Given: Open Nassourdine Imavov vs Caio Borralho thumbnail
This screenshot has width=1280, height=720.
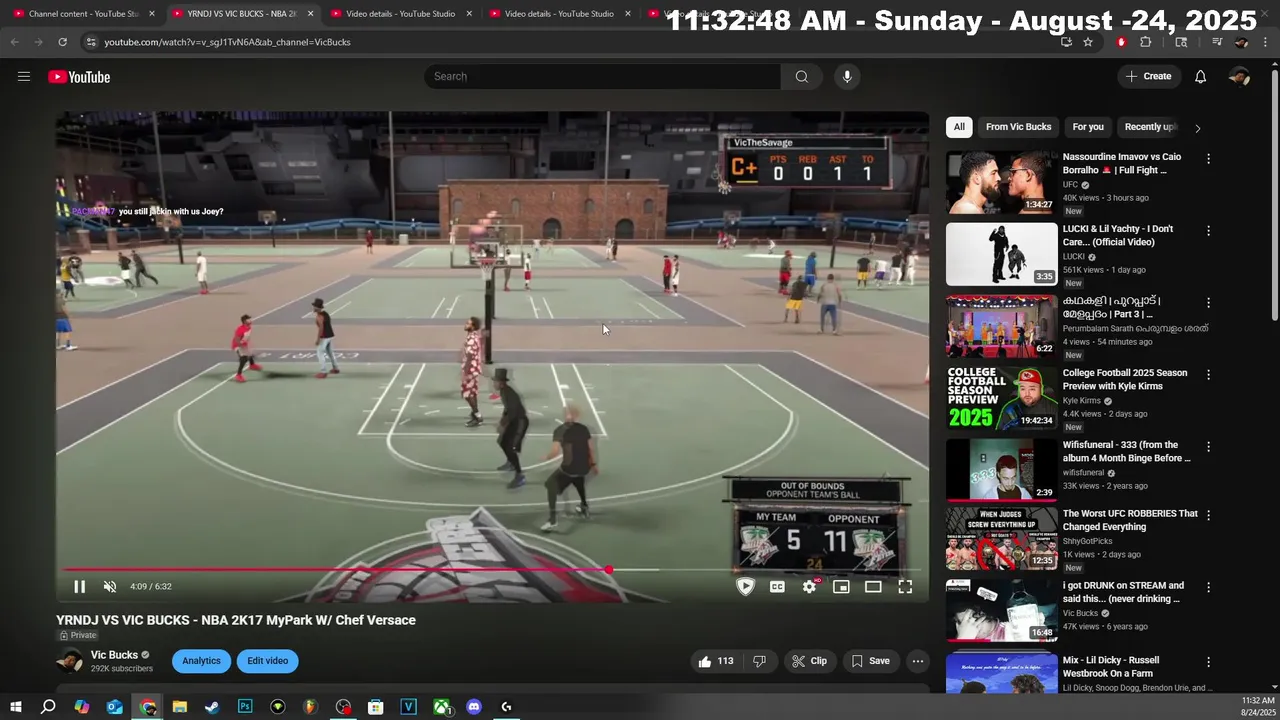Looking at the screenshot, I should click(1001, 182).
